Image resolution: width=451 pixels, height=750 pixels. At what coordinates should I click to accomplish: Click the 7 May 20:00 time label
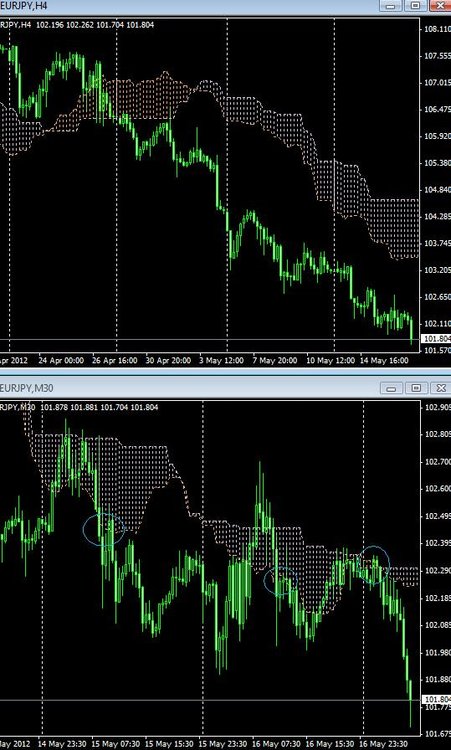[x=275, y=360]
